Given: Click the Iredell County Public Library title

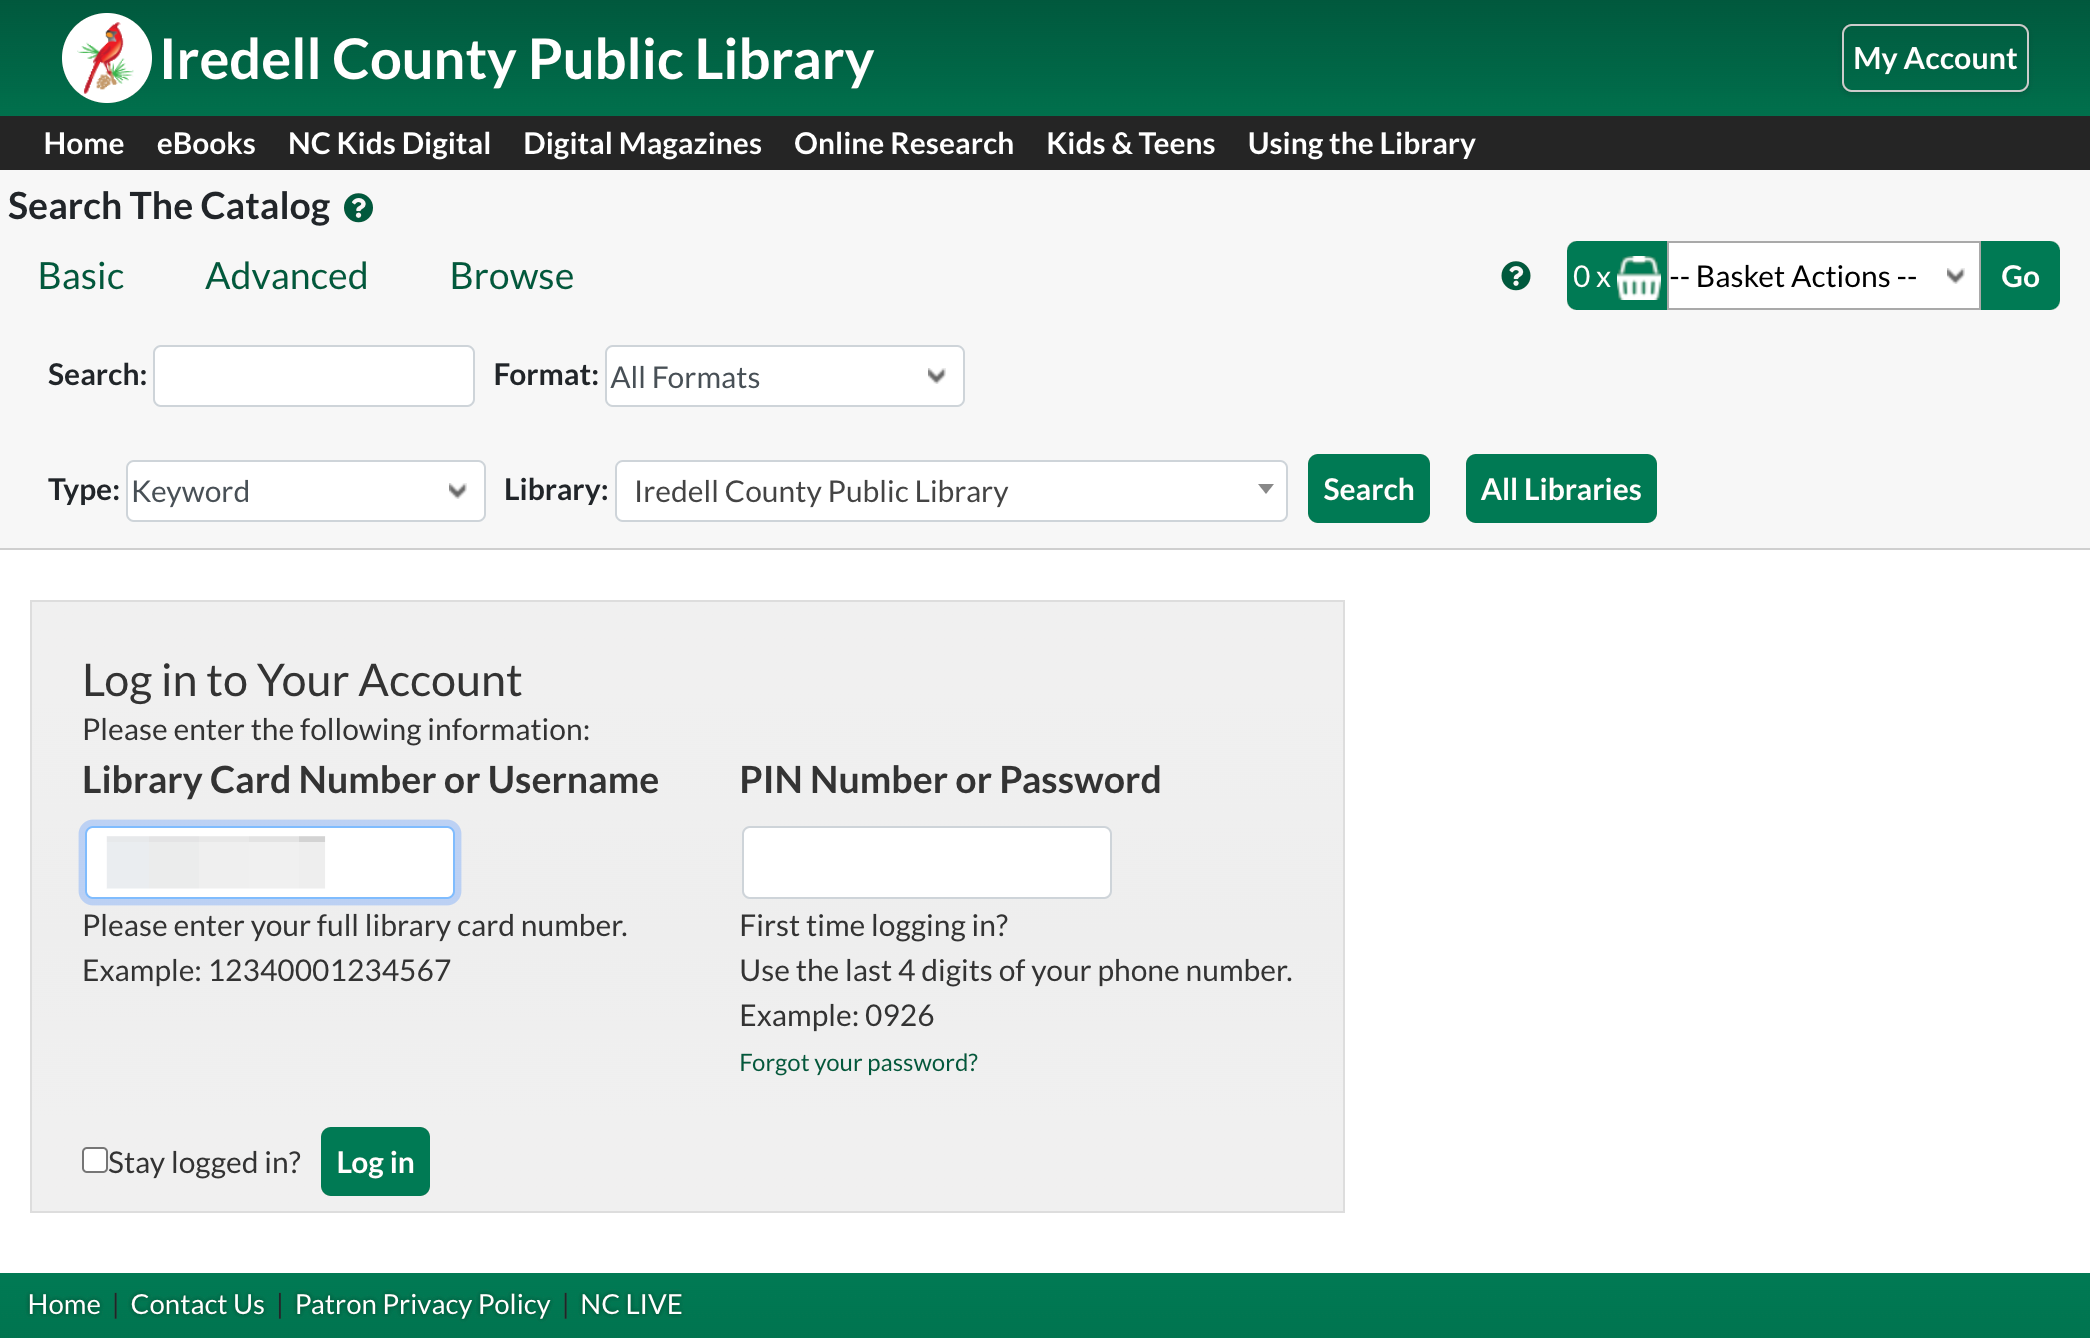Looking at the screenshot, I should pos(517,59).
